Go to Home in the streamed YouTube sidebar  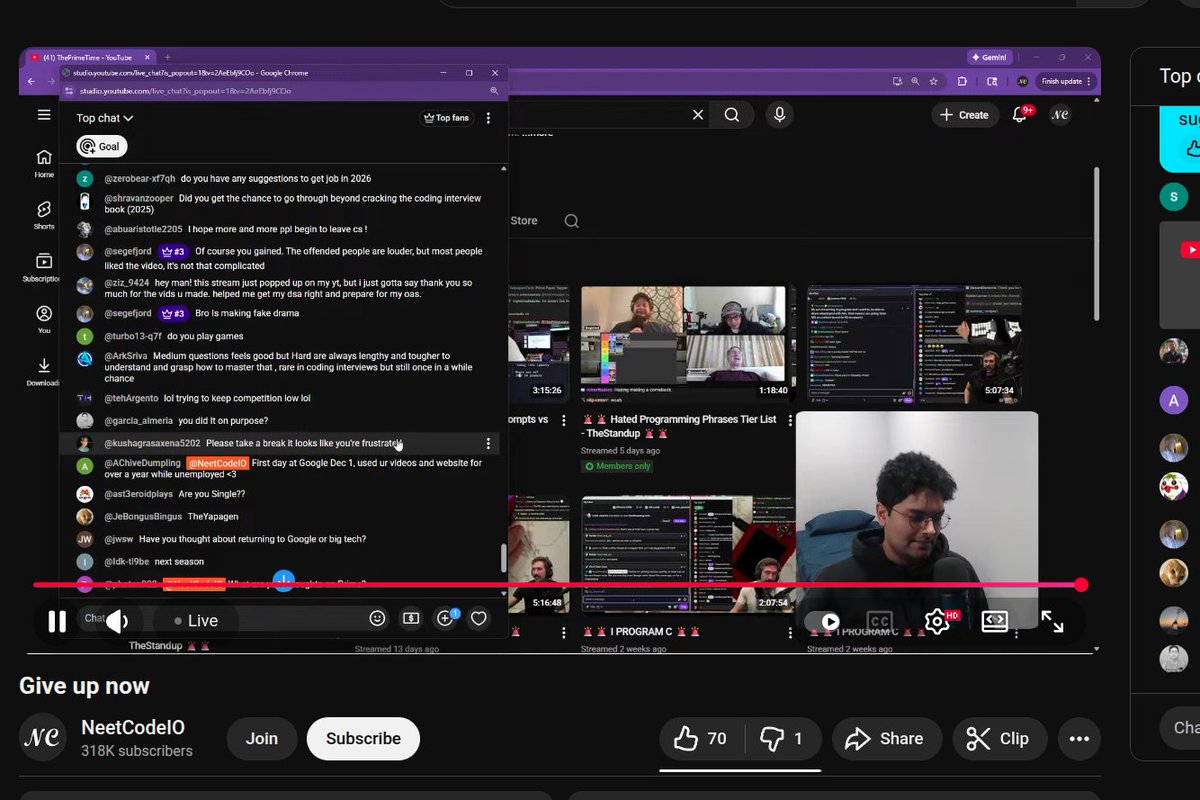tap(44, 163)
